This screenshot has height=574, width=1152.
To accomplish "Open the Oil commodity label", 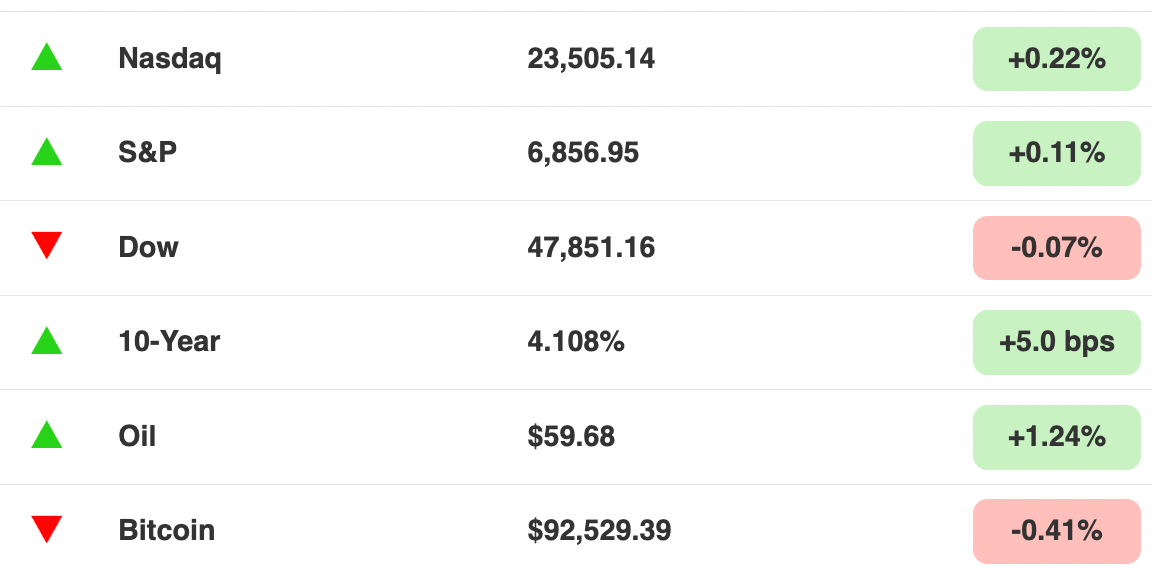I will point(137,436).
